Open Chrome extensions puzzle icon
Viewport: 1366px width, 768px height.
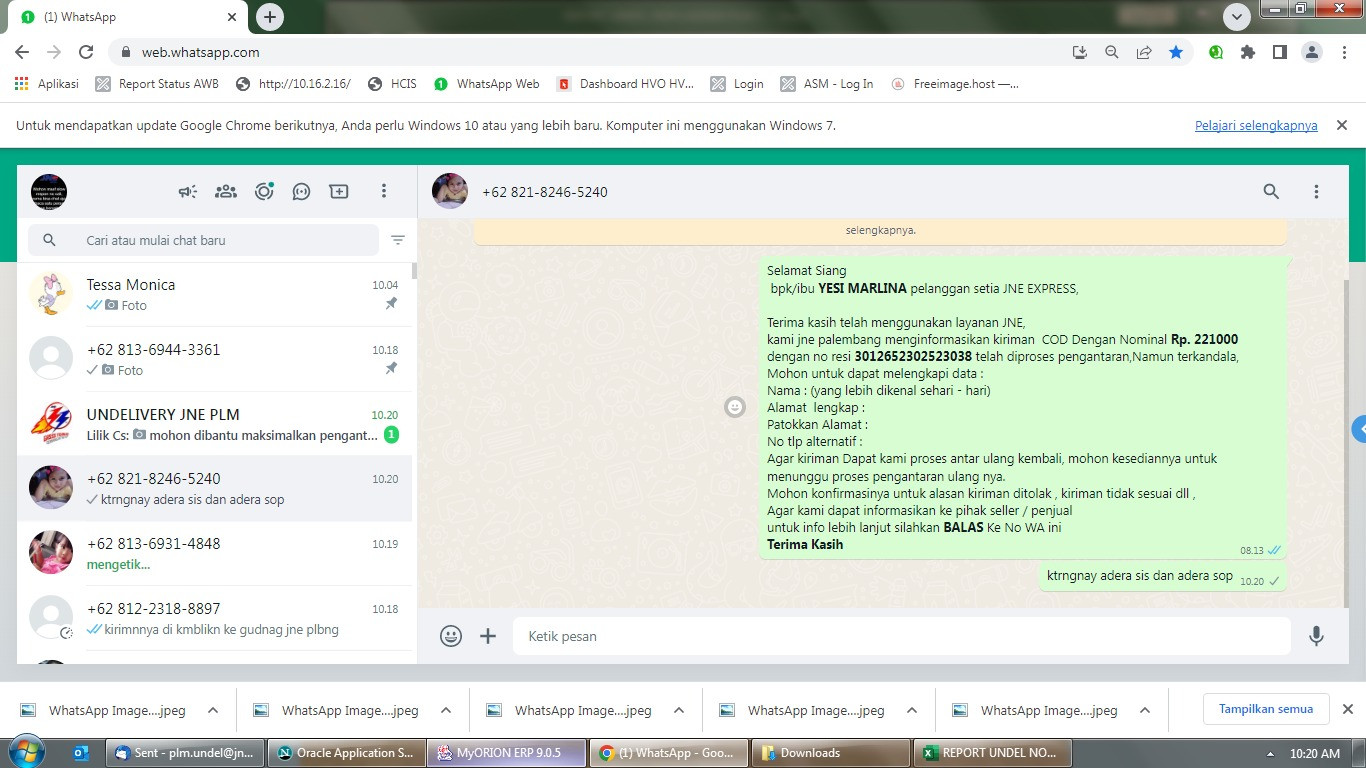pyautogui.click(x=1247, y=52)
